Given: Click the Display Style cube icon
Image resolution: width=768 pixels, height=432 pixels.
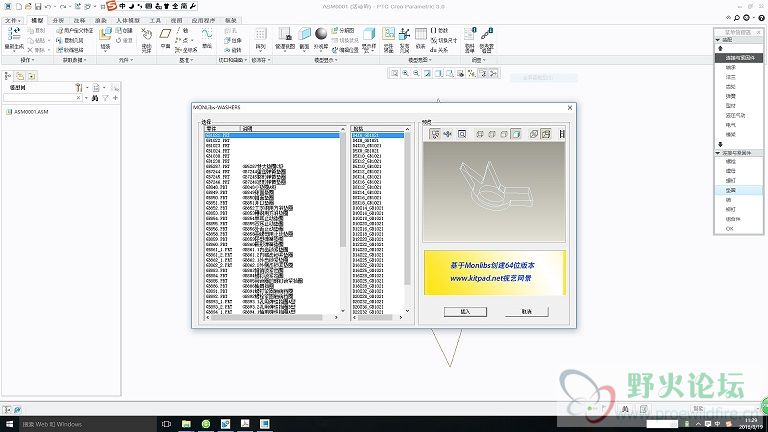Looking at the screenshot, I should pos(369,34).
